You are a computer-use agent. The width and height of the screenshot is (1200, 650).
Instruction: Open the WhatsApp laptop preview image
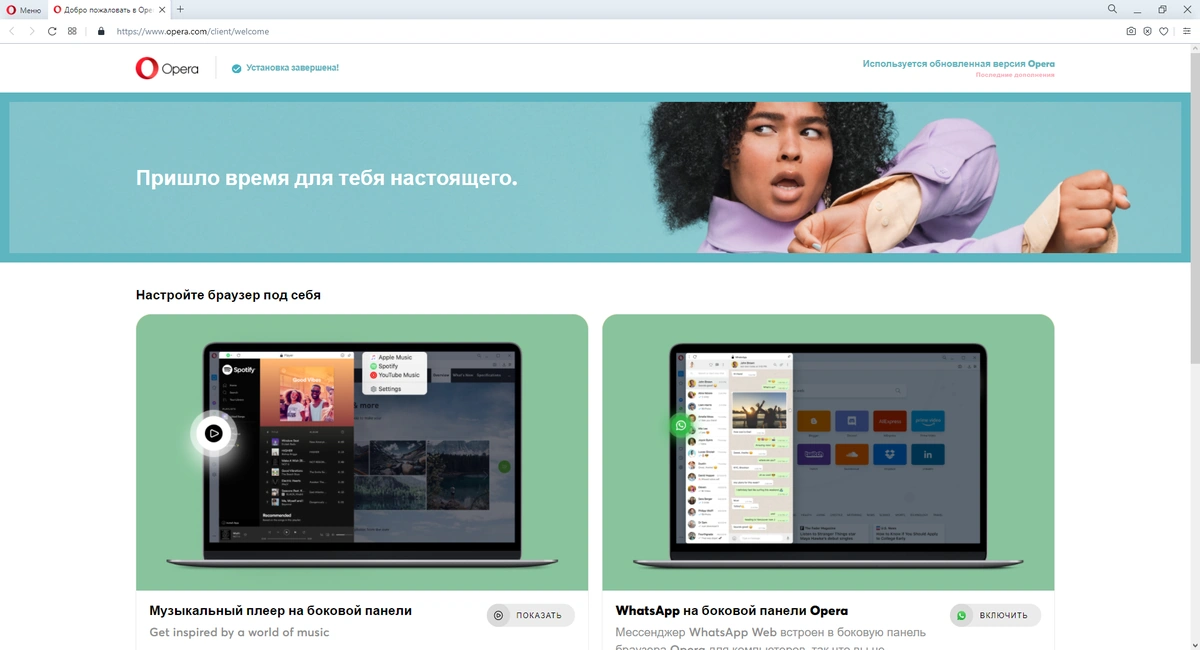tap(828, 453)
